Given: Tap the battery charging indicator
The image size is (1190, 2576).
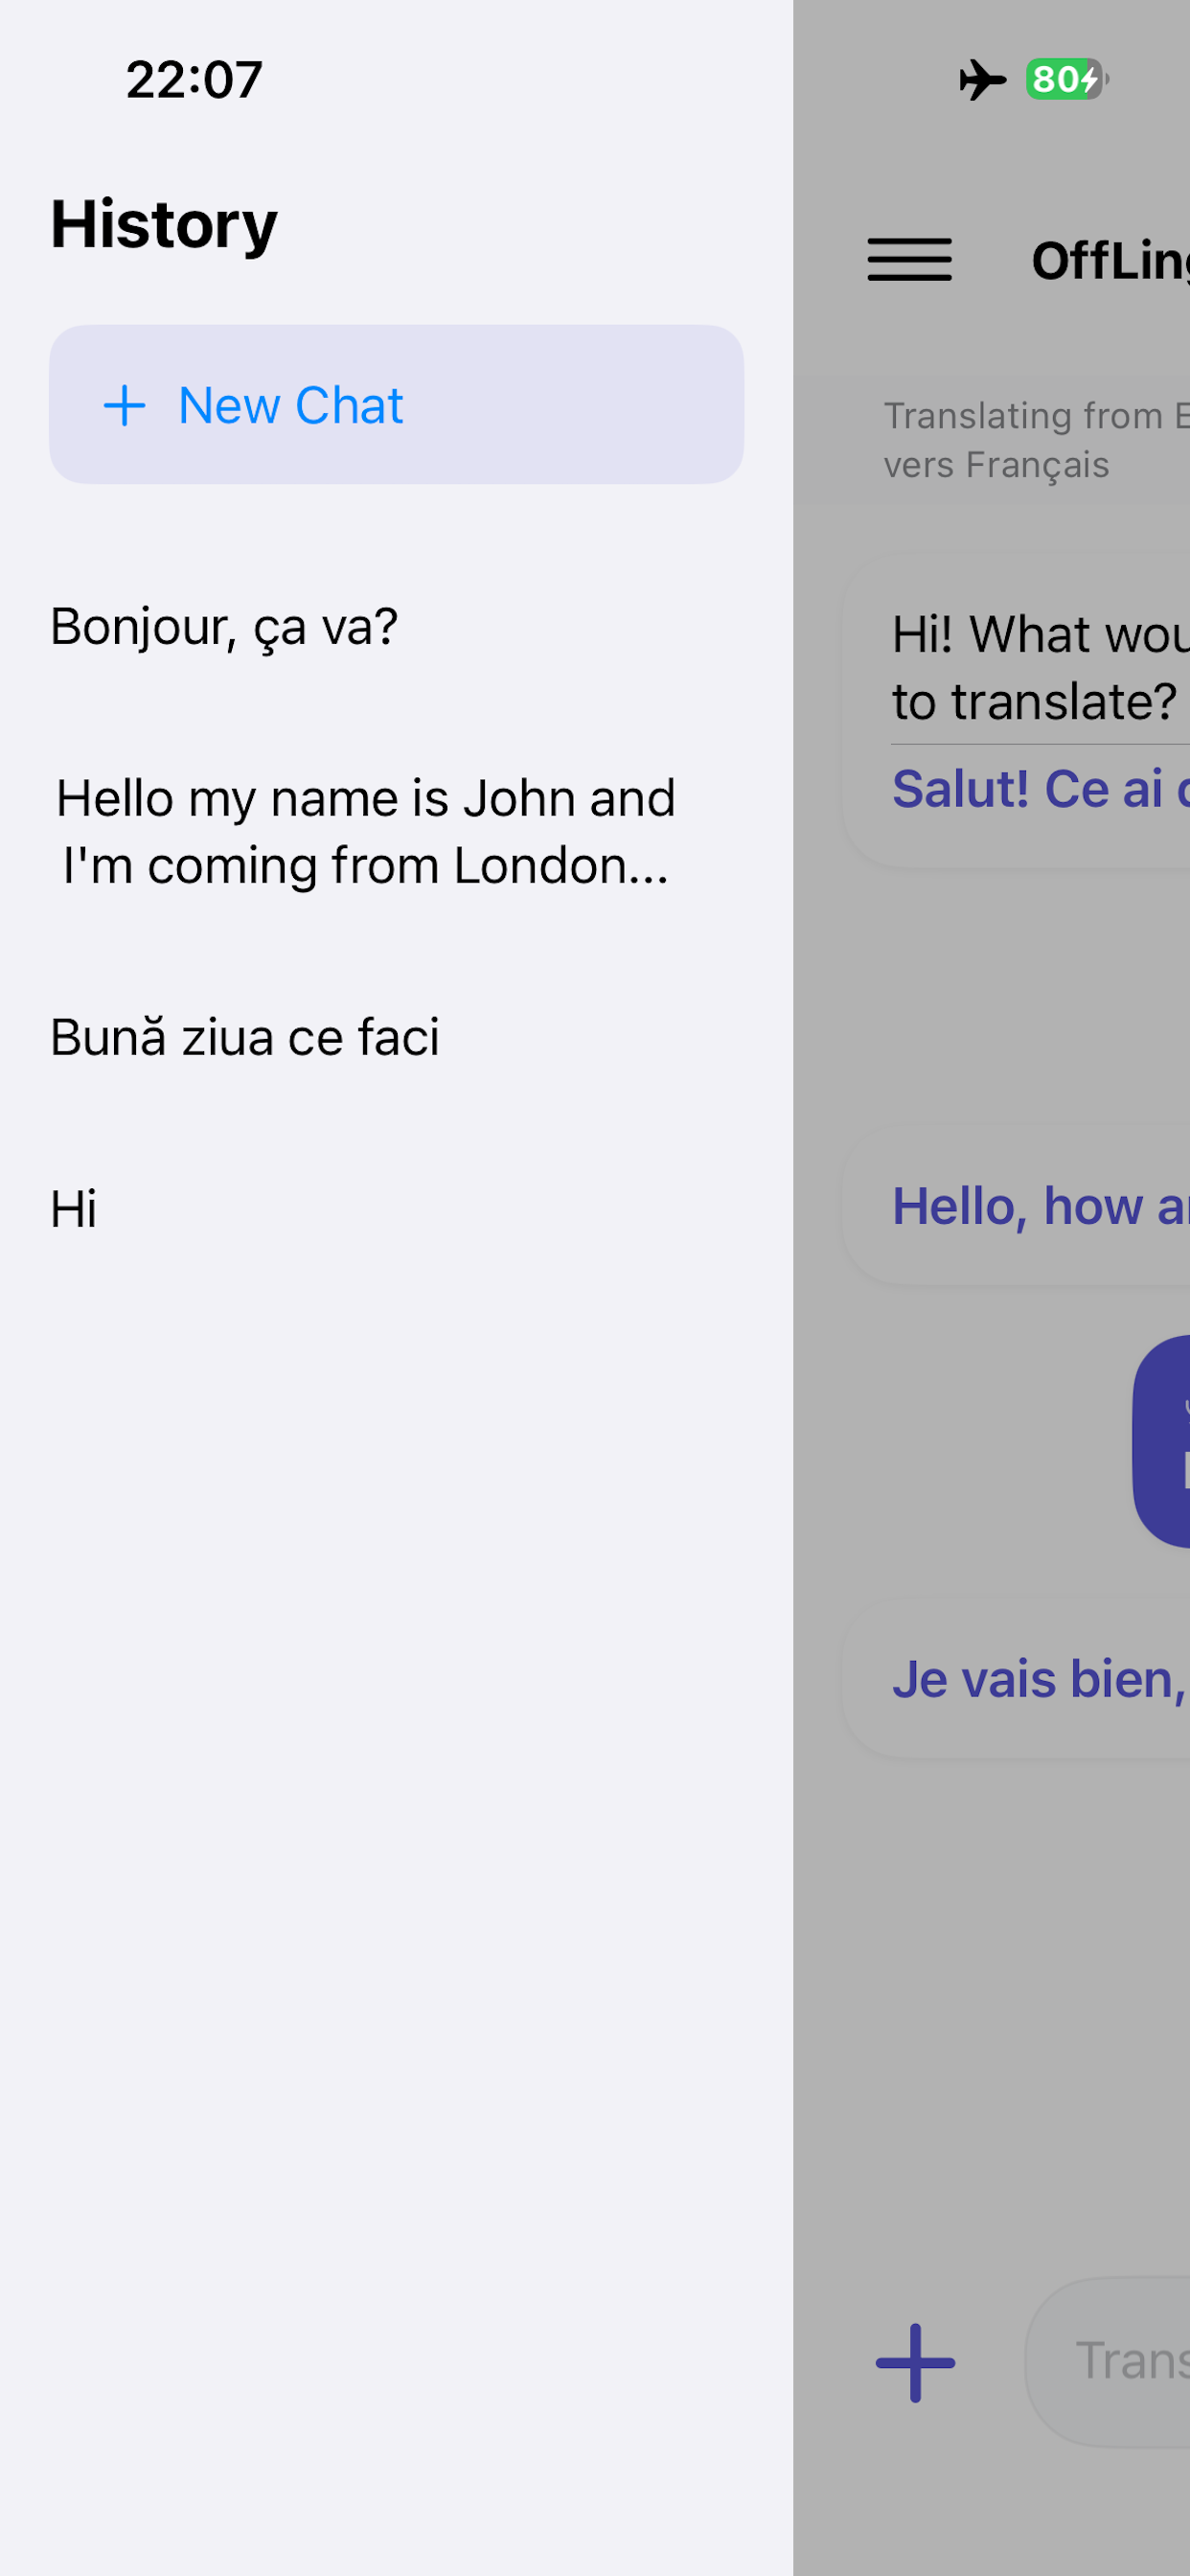Looking at the screenshot, I should pyautogui.click(x=1066, y=80).
